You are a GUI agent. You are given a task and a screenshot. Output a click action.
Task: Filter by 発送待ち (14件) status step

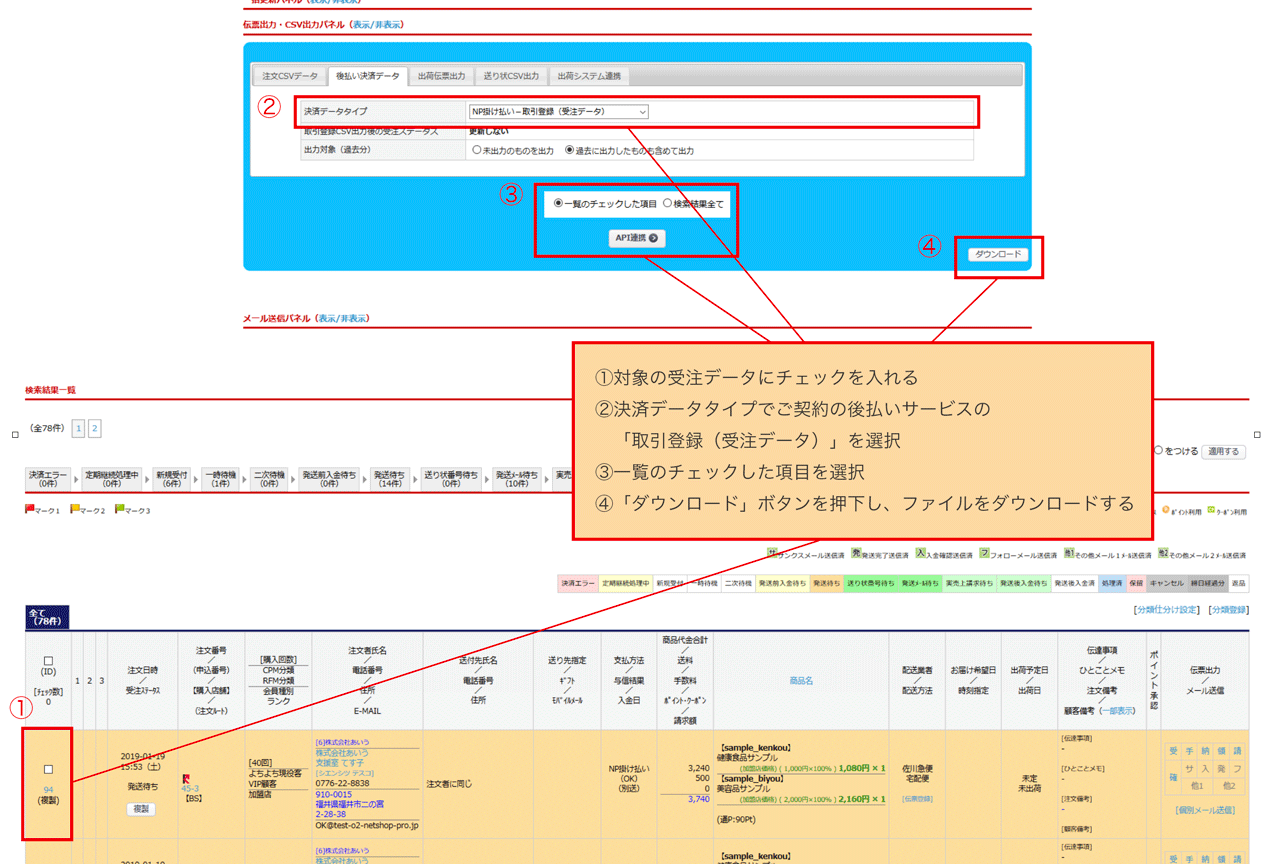(x=388, y=479)
